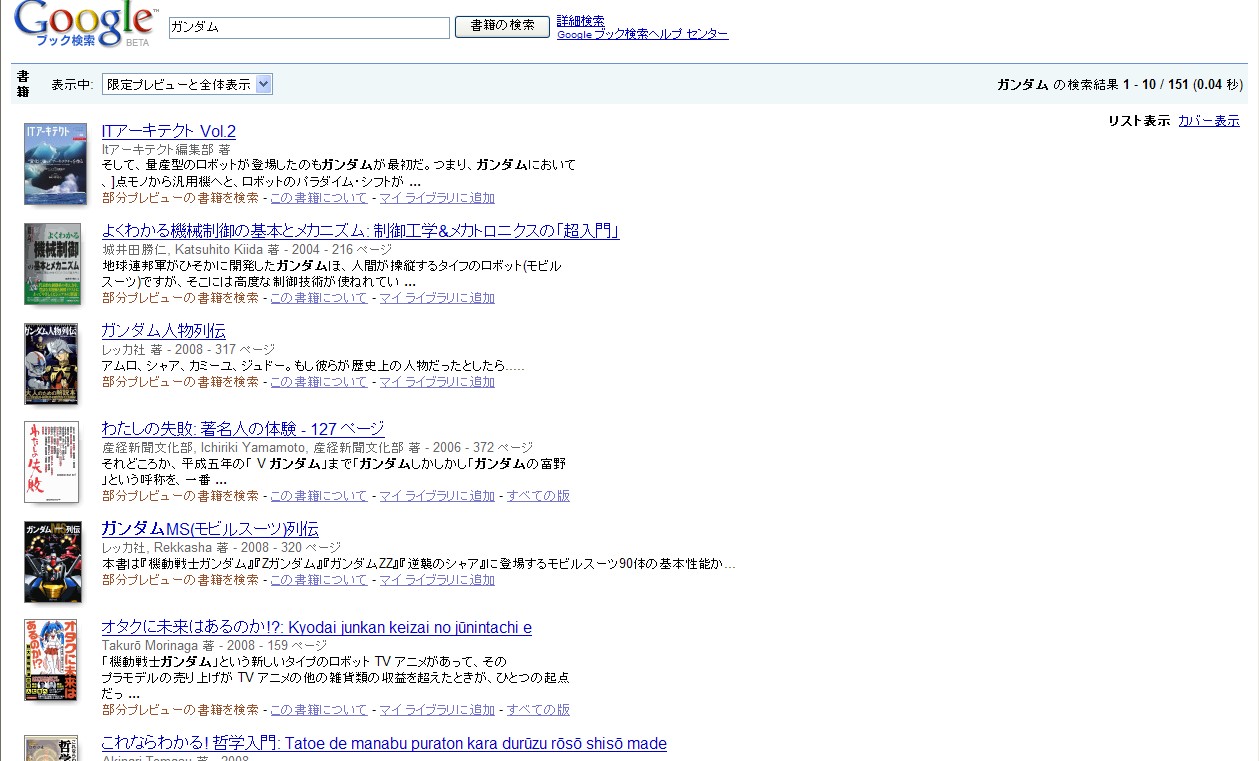The width and height of the screenshot is (1259, 761).
Task: Click マイライブラリに追加 under ガンダム人物列伝
Action: coord(437,382)
